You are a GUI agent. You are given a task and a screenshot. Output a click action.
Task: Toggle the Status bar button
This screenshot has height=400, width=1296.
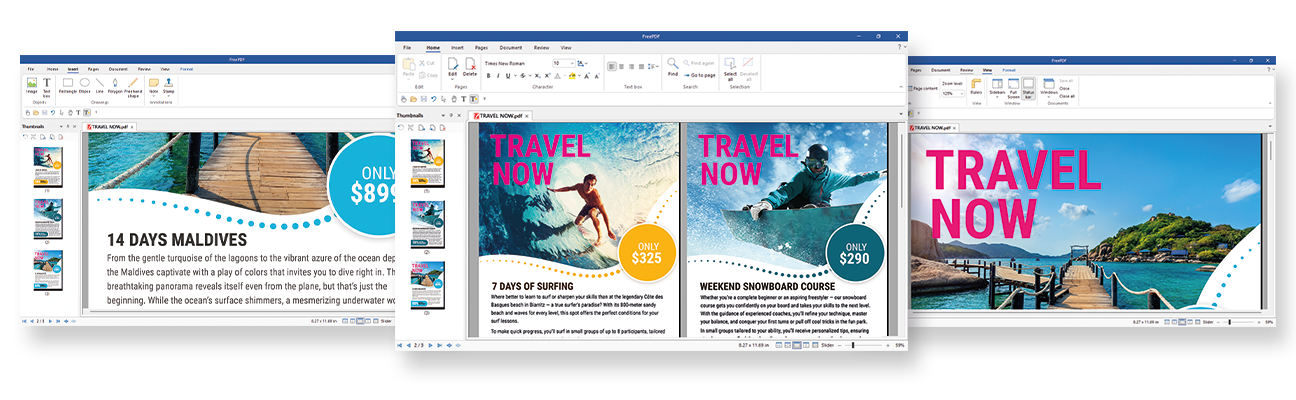(1029, 87)
